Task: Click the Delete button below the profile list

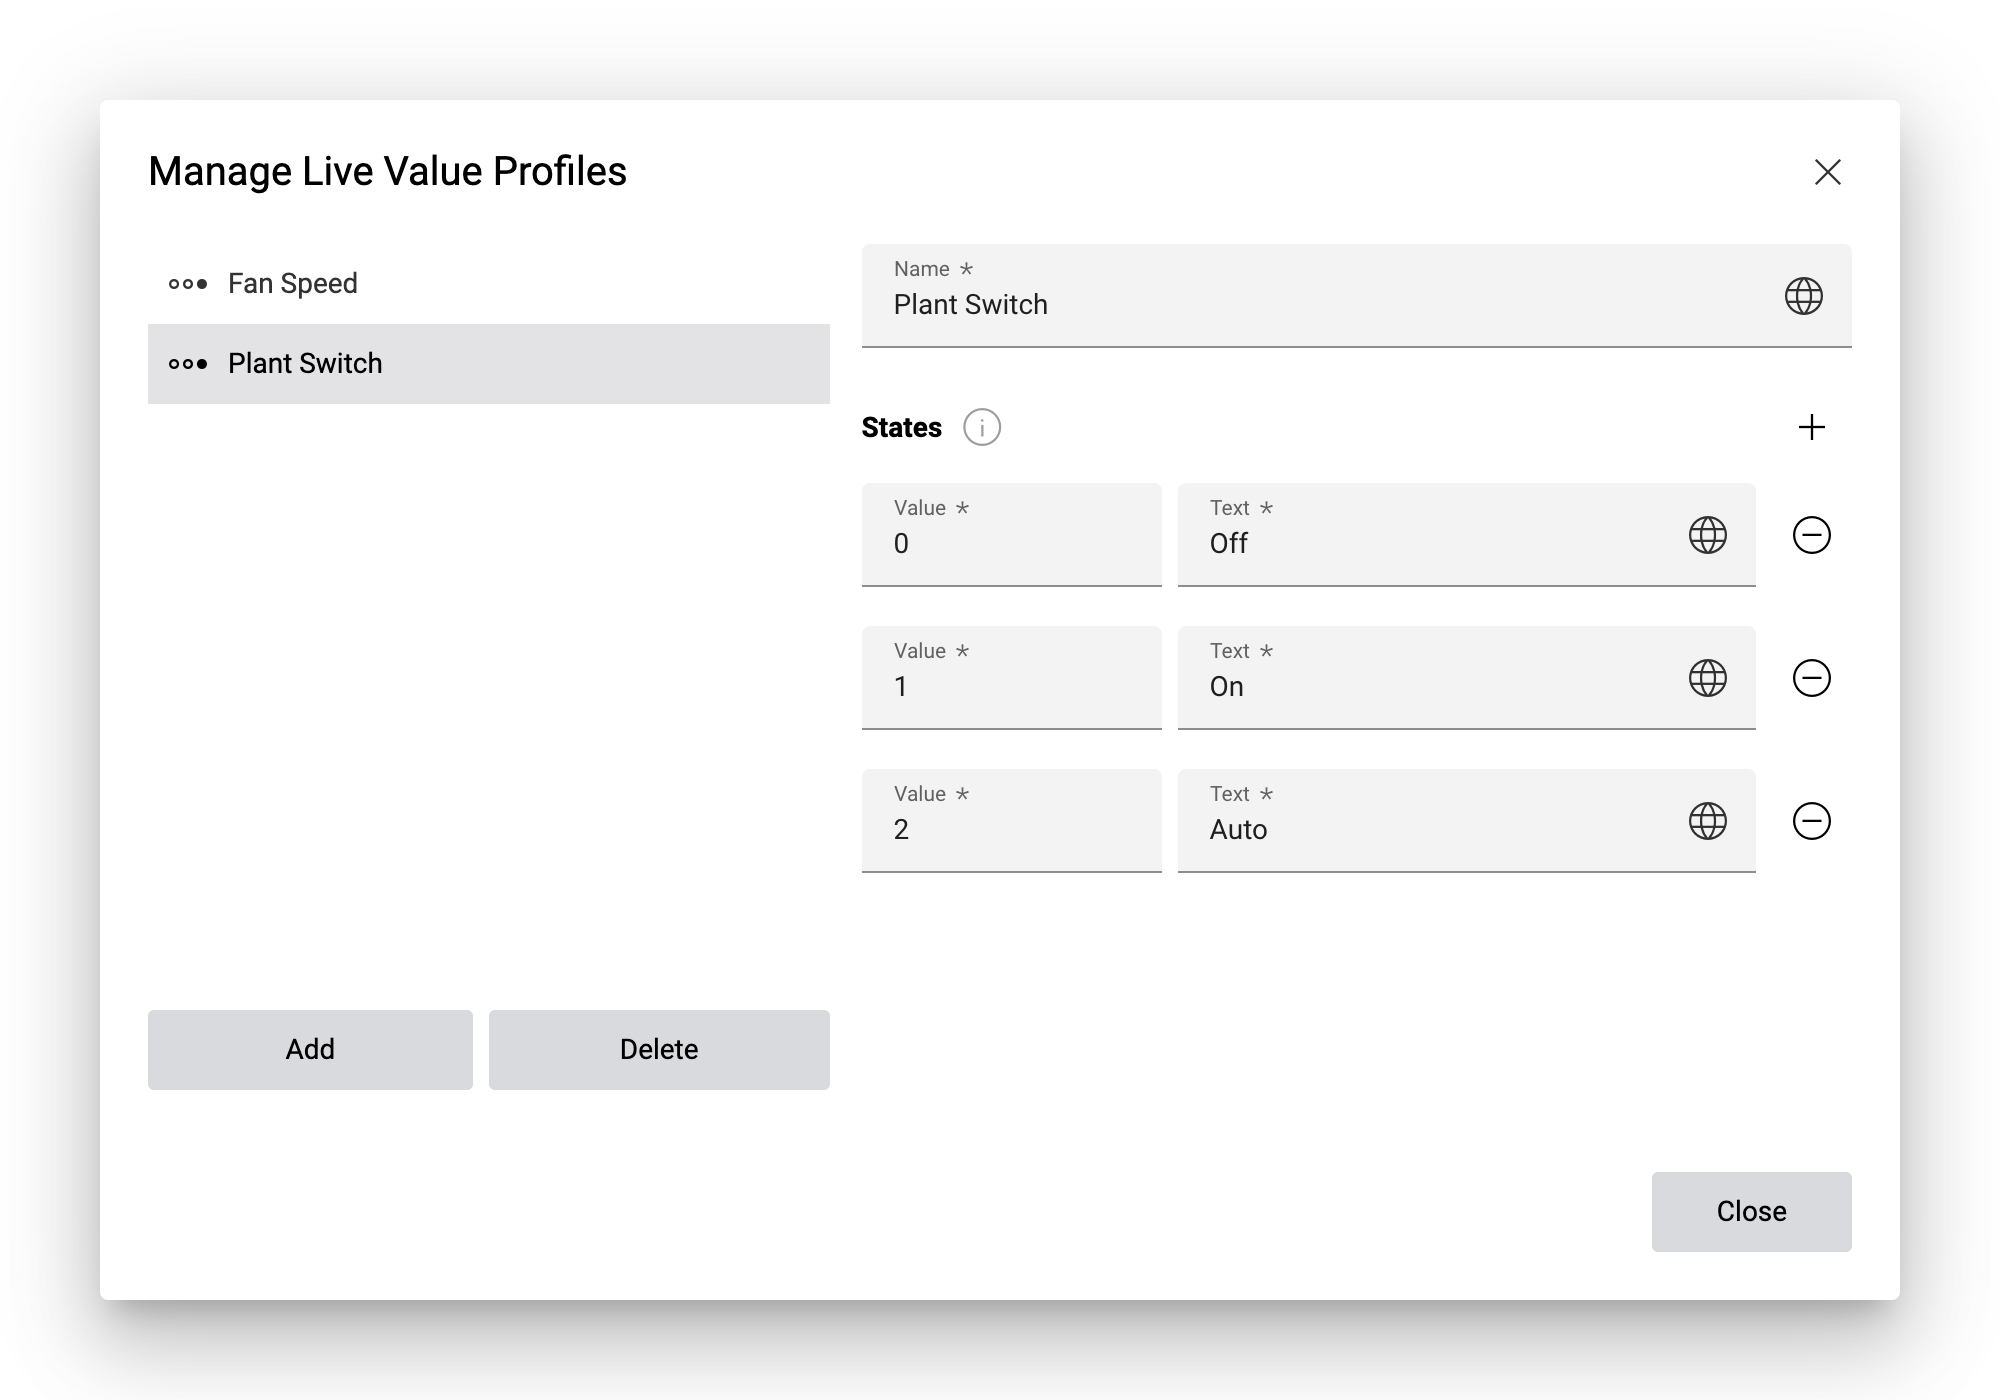Action: 659,1049
